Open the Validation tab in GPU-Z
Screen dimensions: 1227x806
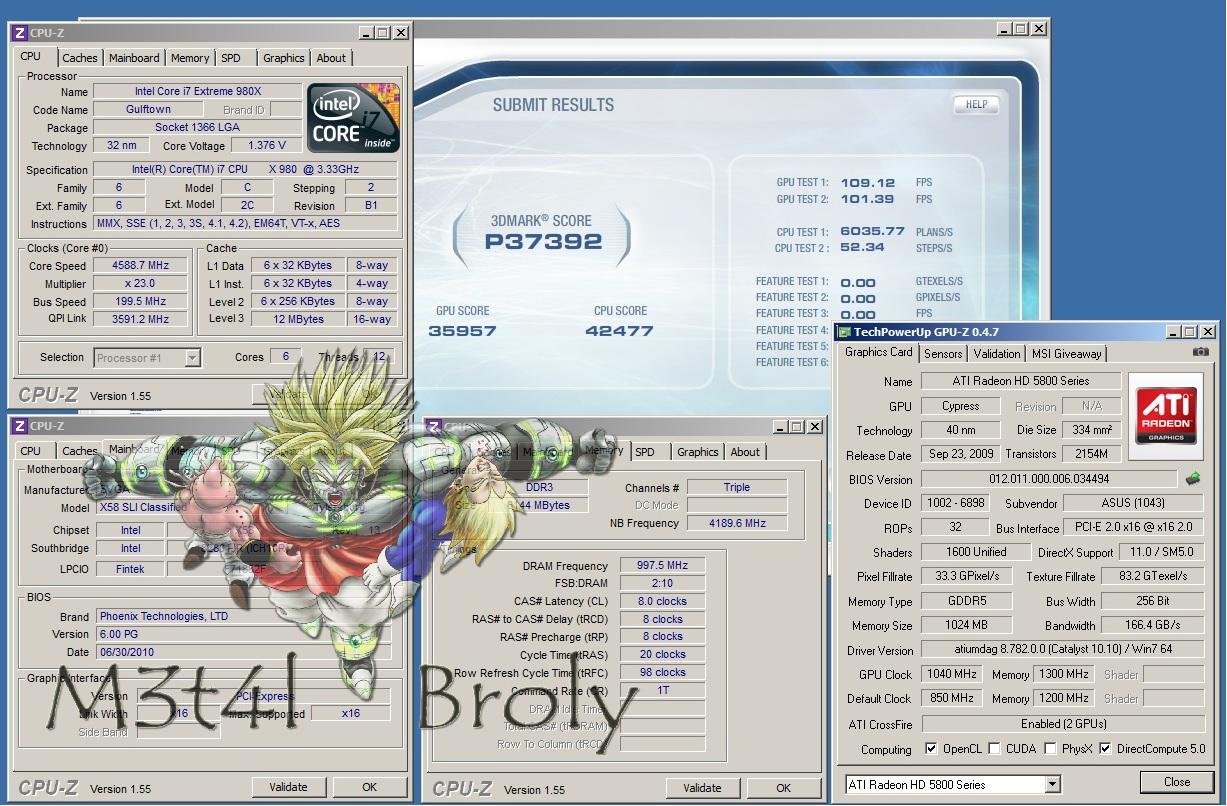point(997,353)
